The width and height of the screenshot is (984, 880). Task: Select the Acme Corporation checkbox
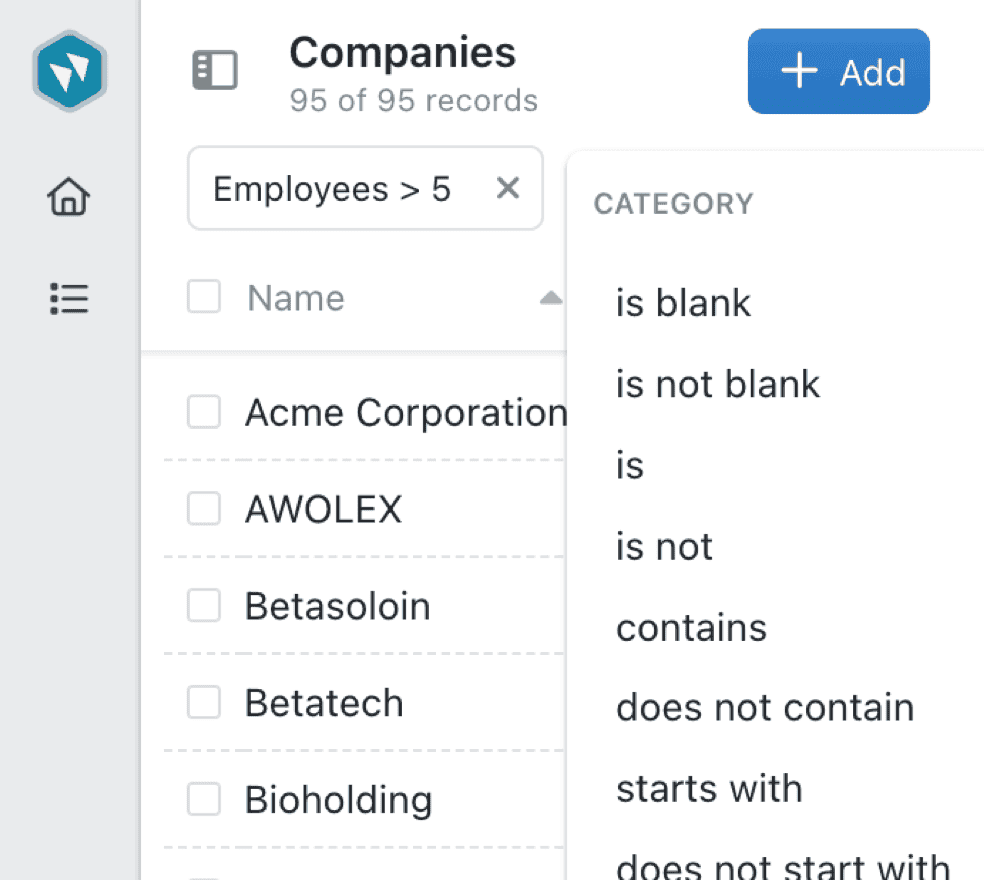click(x=203, y=411)
